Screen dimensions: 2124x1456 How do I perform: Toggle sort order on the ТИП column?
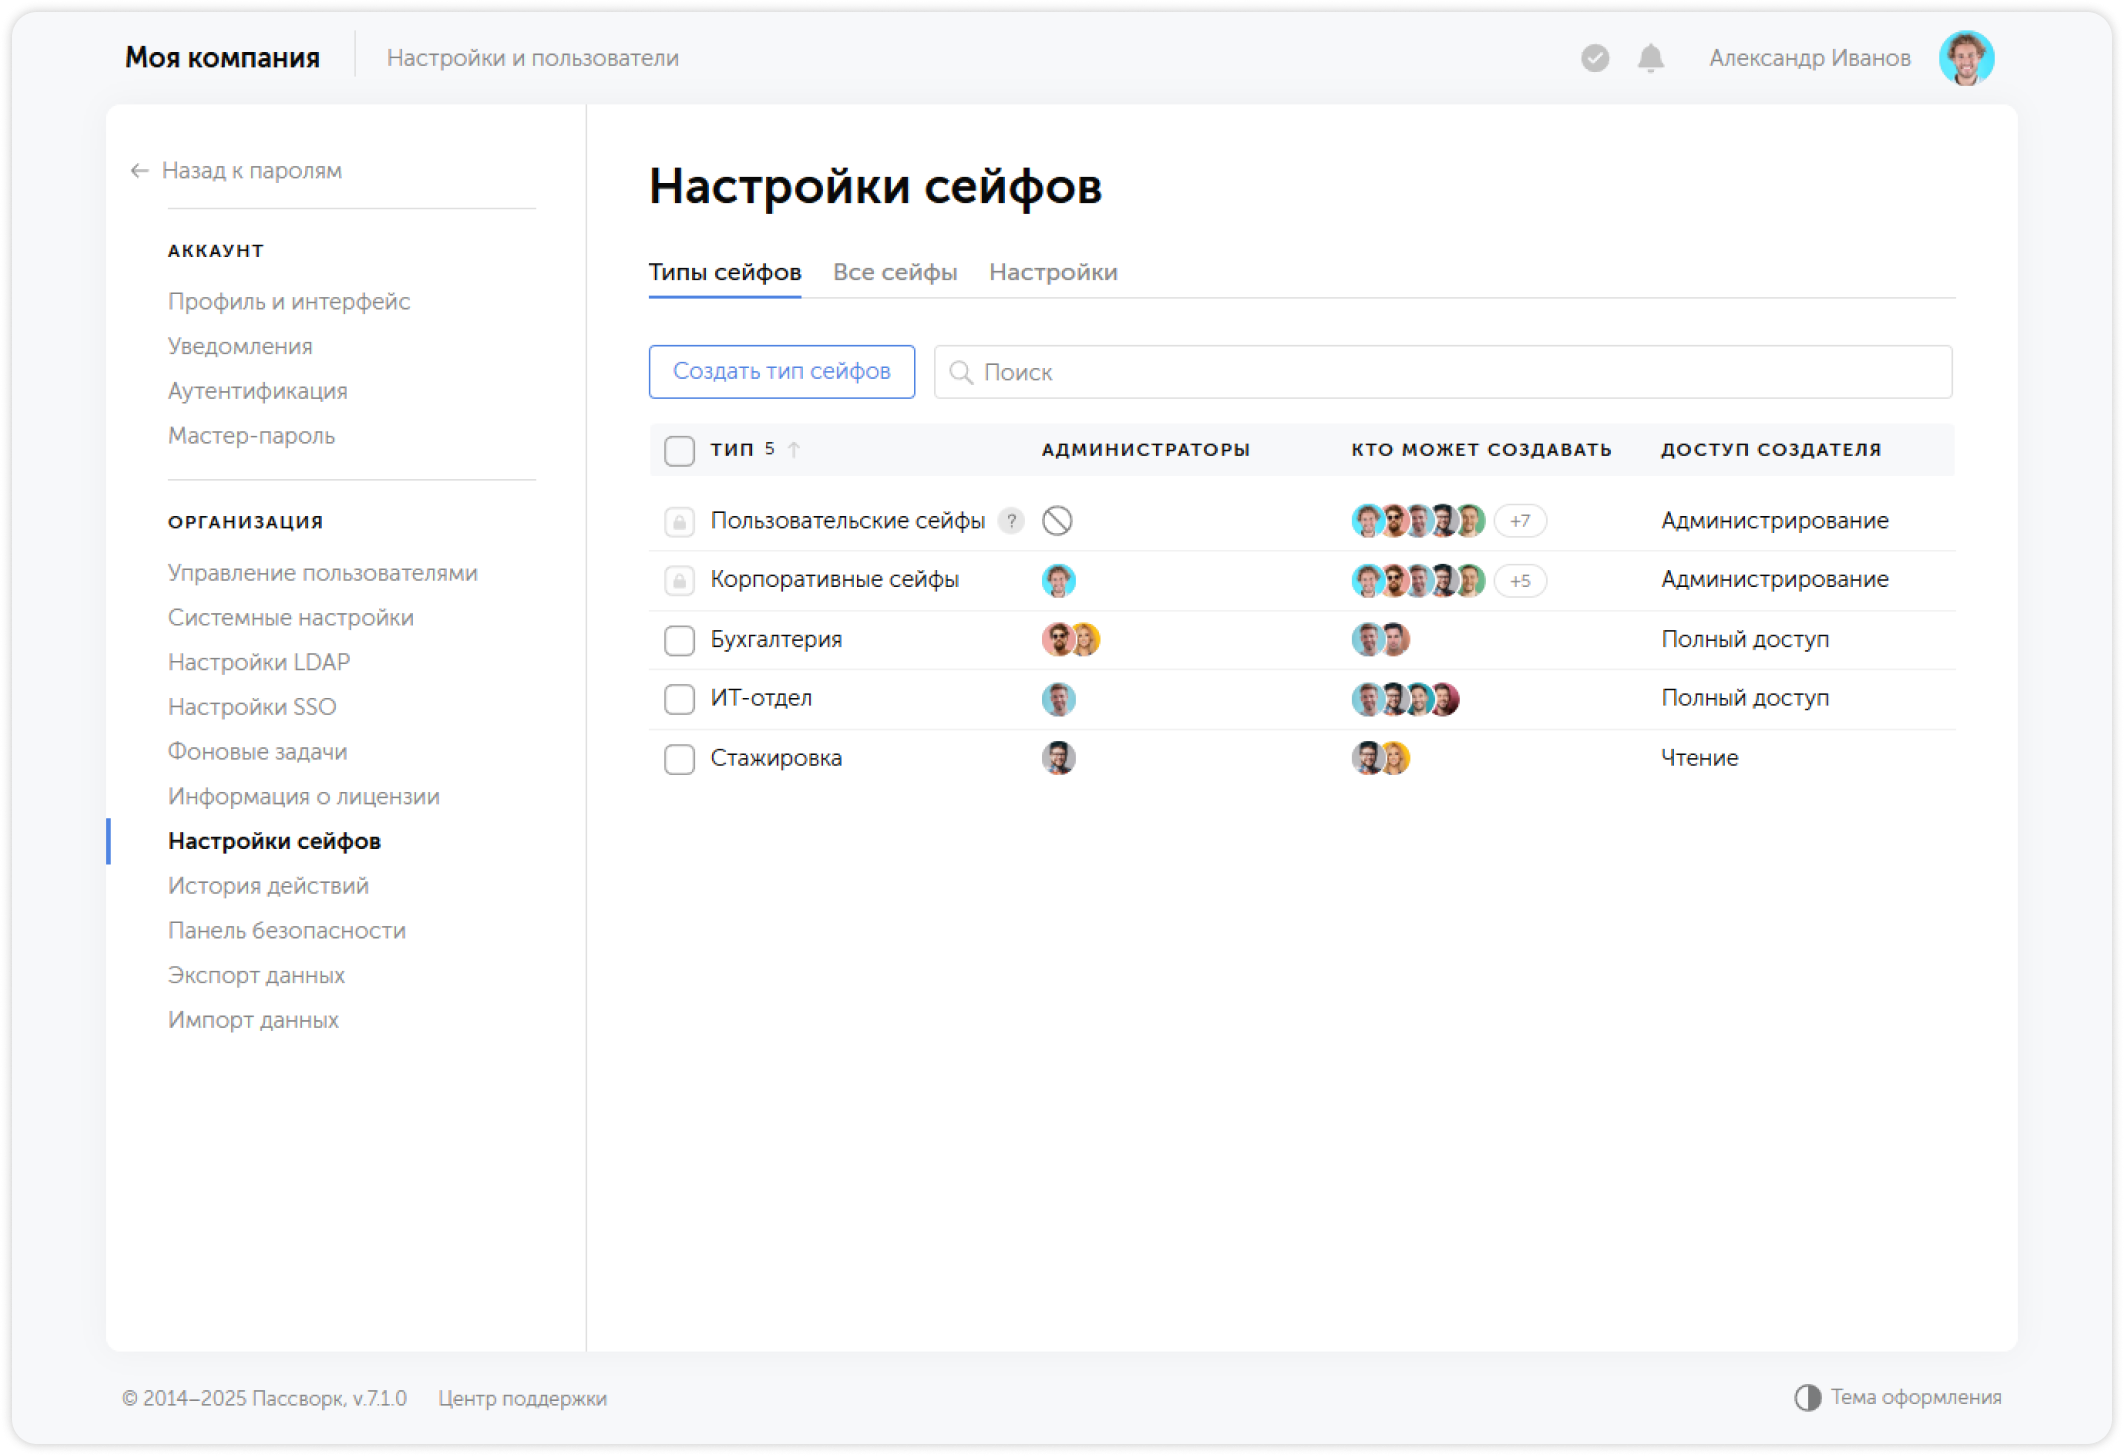(793, 449)
